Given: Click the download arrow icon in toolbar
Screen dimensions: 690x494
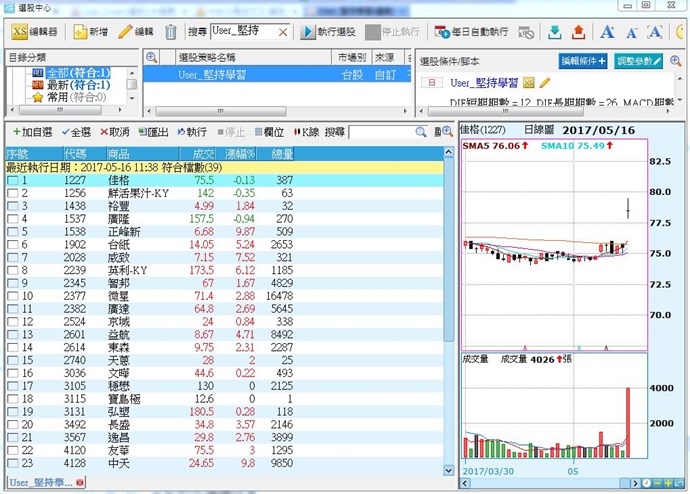Looking at the screenshot, I should coord(554,32).
